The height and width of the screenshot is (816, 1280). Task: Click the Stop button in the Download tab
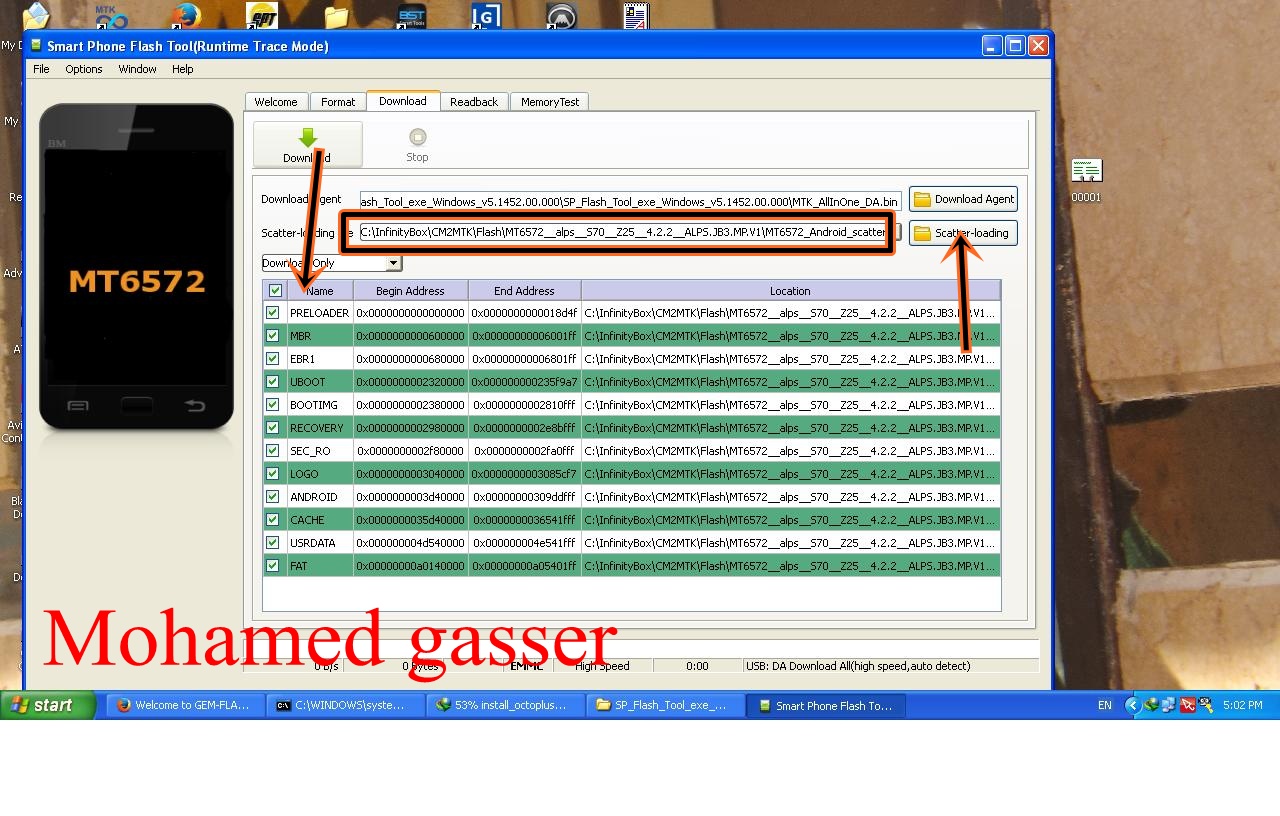(417, 144)
